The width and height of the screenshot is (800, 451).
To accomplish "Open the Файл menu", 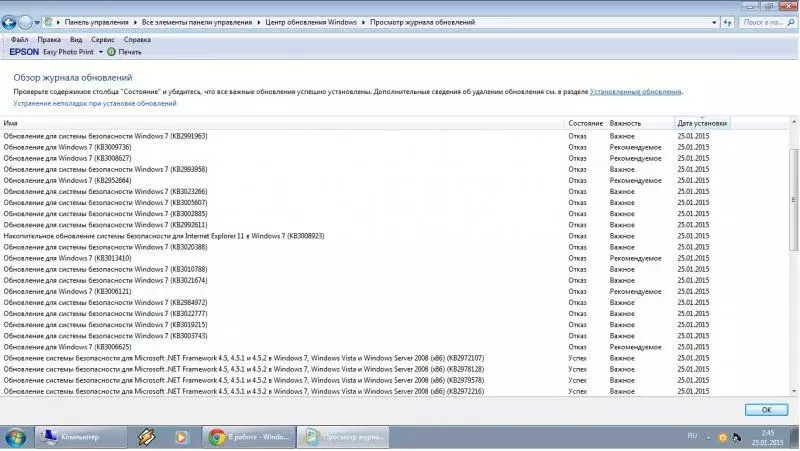I will click(19, 40).
